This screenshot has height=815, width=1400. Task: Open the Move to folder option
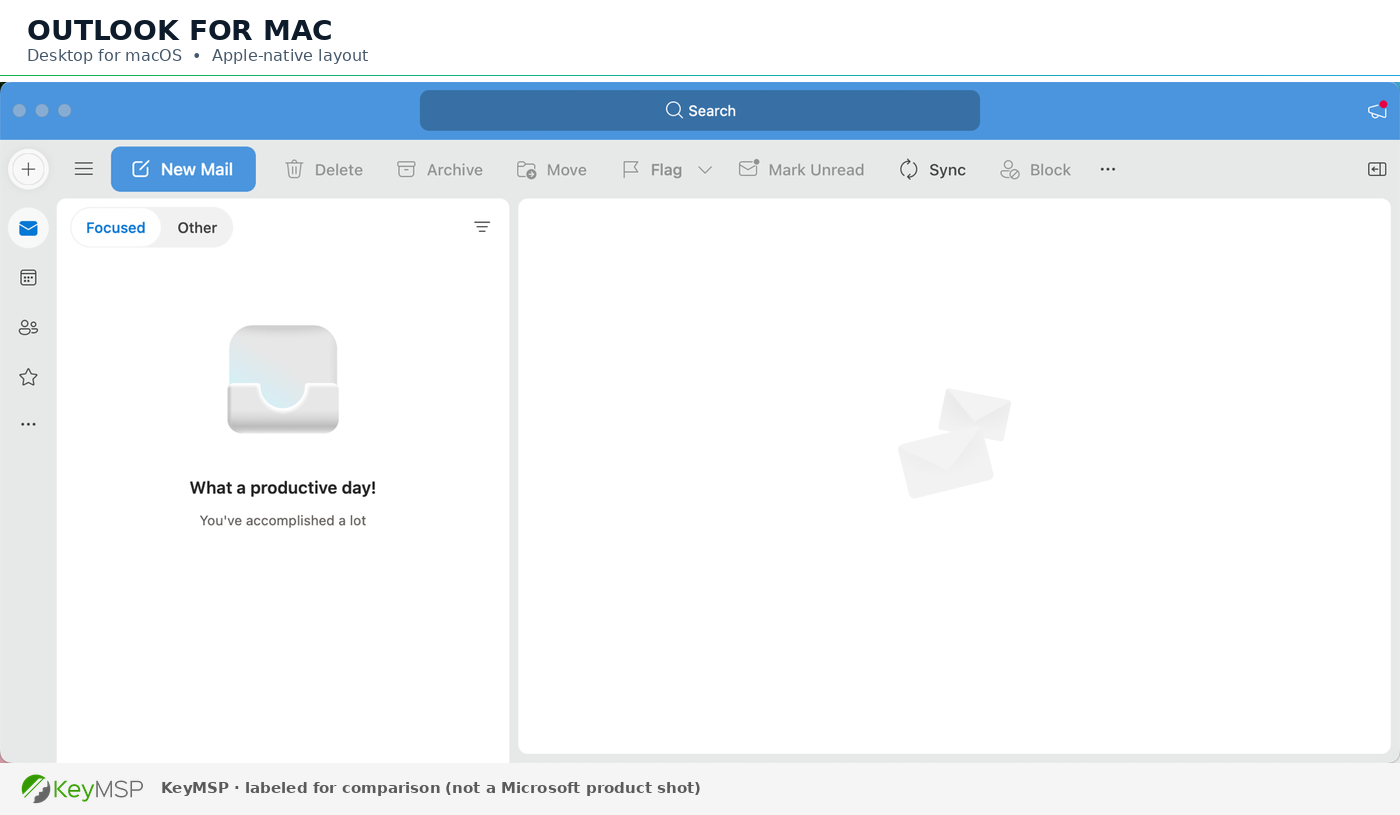click(552, 170)
